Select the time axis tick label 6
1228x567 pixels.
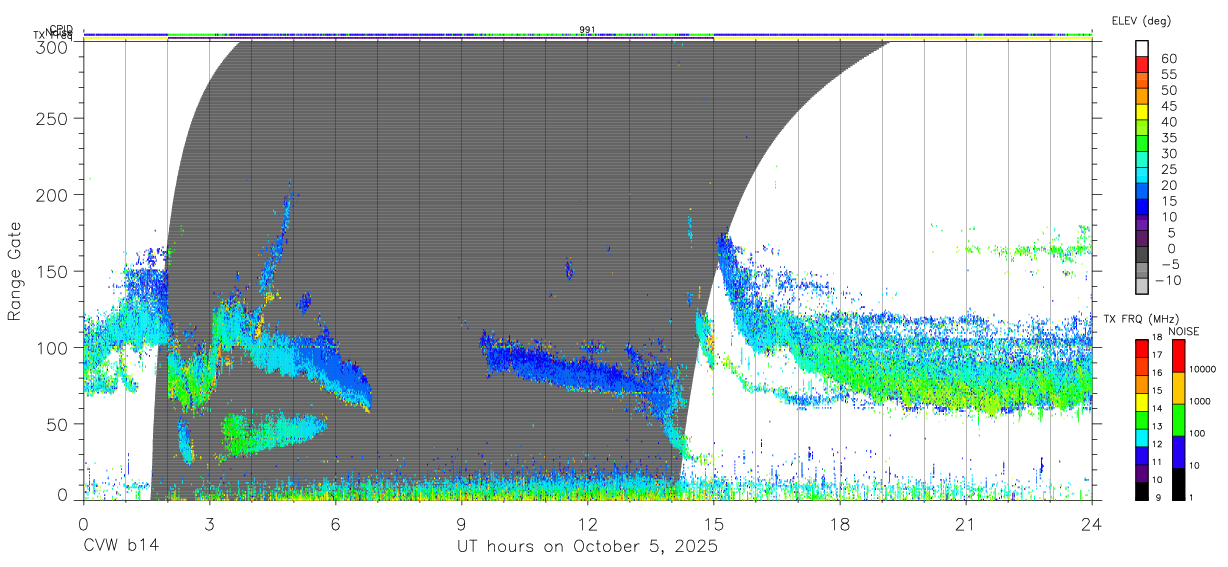click(x=335, y=524)
